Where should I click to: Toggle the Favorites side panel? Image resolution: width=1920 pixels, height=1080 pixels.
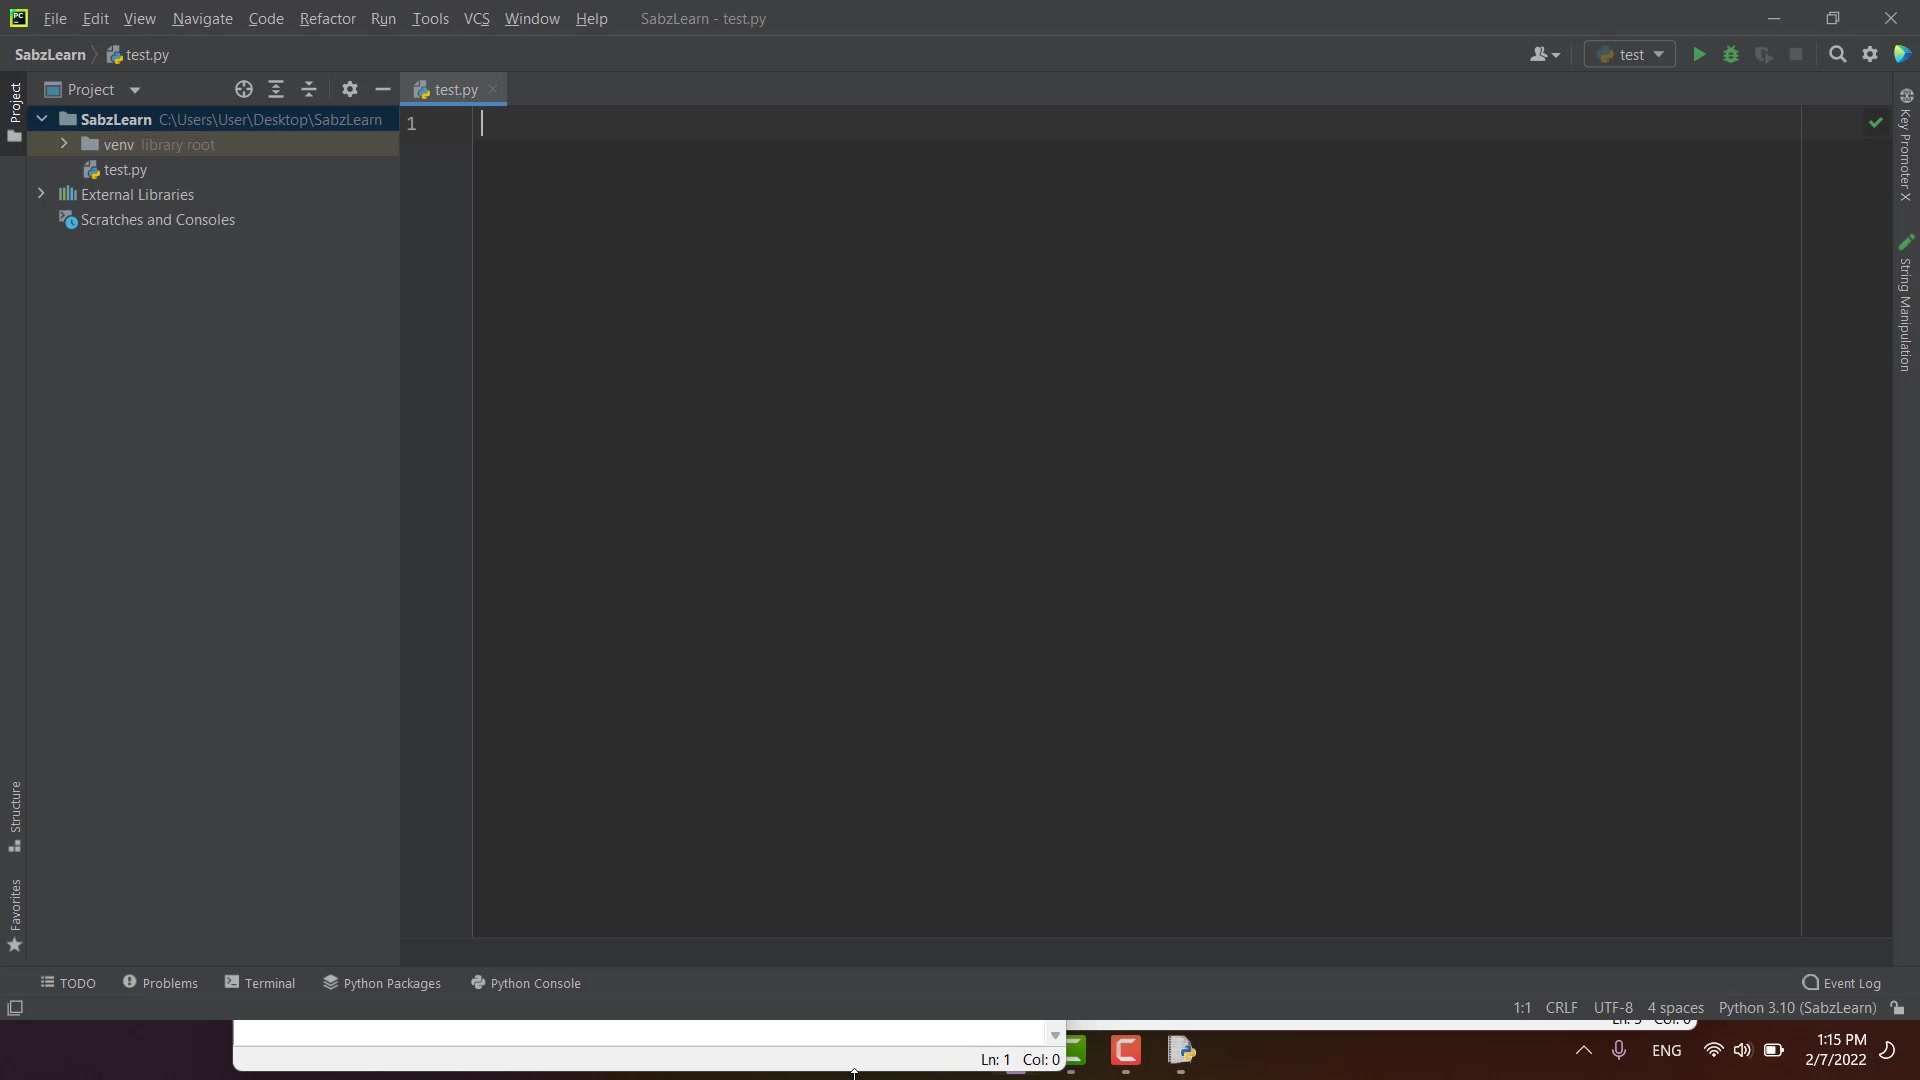[x=15, y=915]
